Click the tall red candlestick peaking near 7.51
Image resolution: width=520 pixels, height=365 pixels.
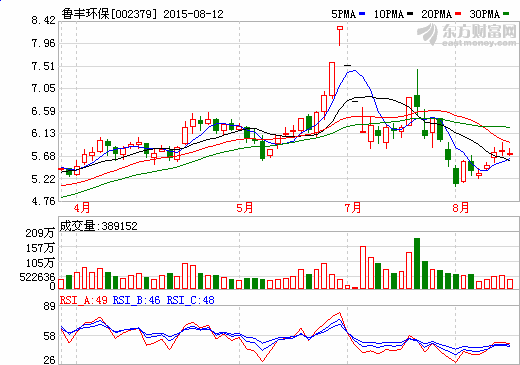332,79
